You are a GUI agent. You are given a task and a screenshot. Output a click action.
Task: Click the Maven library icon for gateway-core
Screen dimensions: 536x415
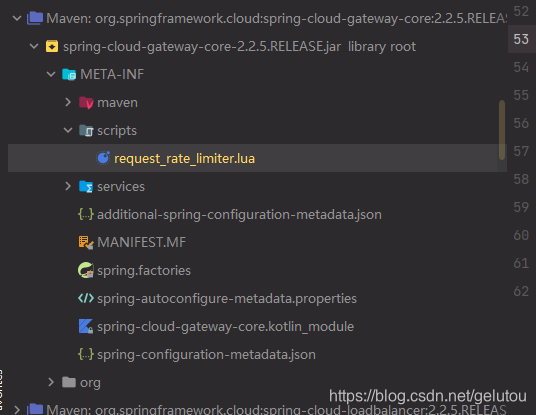(x=35, y=18)
